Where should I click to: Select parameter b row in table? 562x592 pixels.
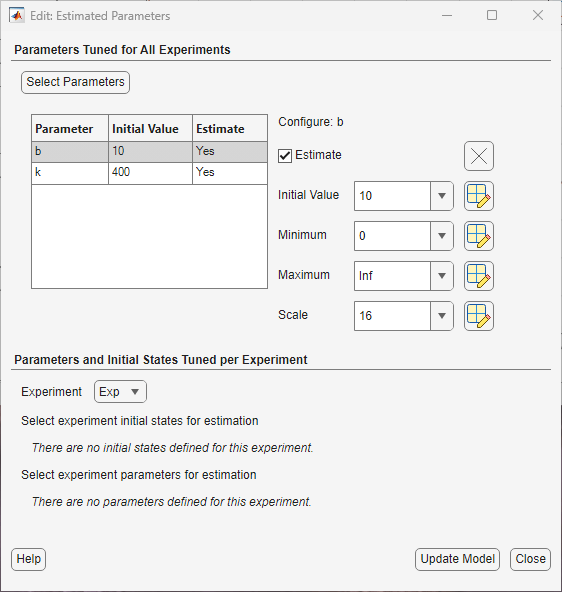coord(149,152)
